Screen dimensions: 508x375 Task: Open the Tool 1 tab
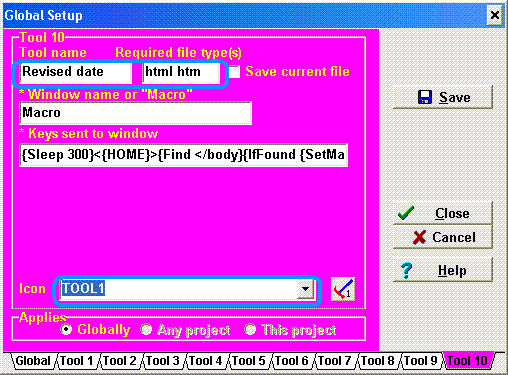coord(77,361)
